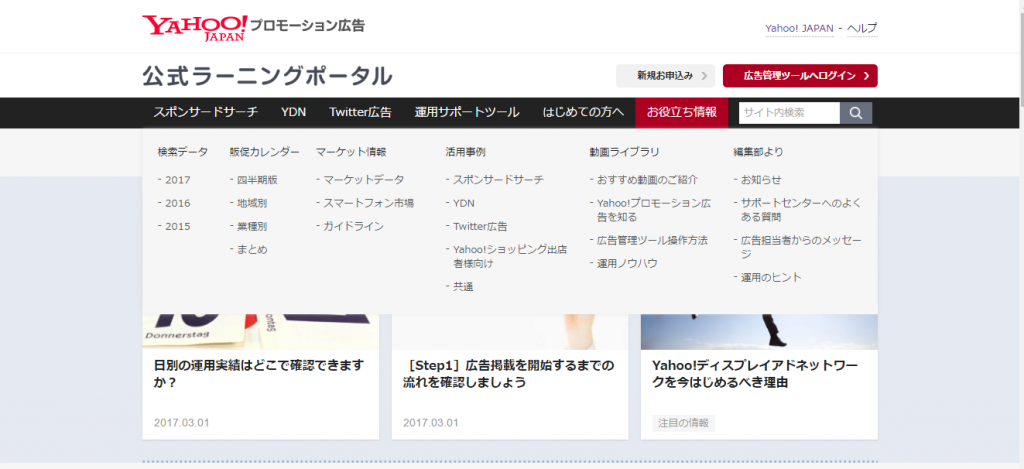
Task: Open the 活用事例 heading
Action: 466,152
